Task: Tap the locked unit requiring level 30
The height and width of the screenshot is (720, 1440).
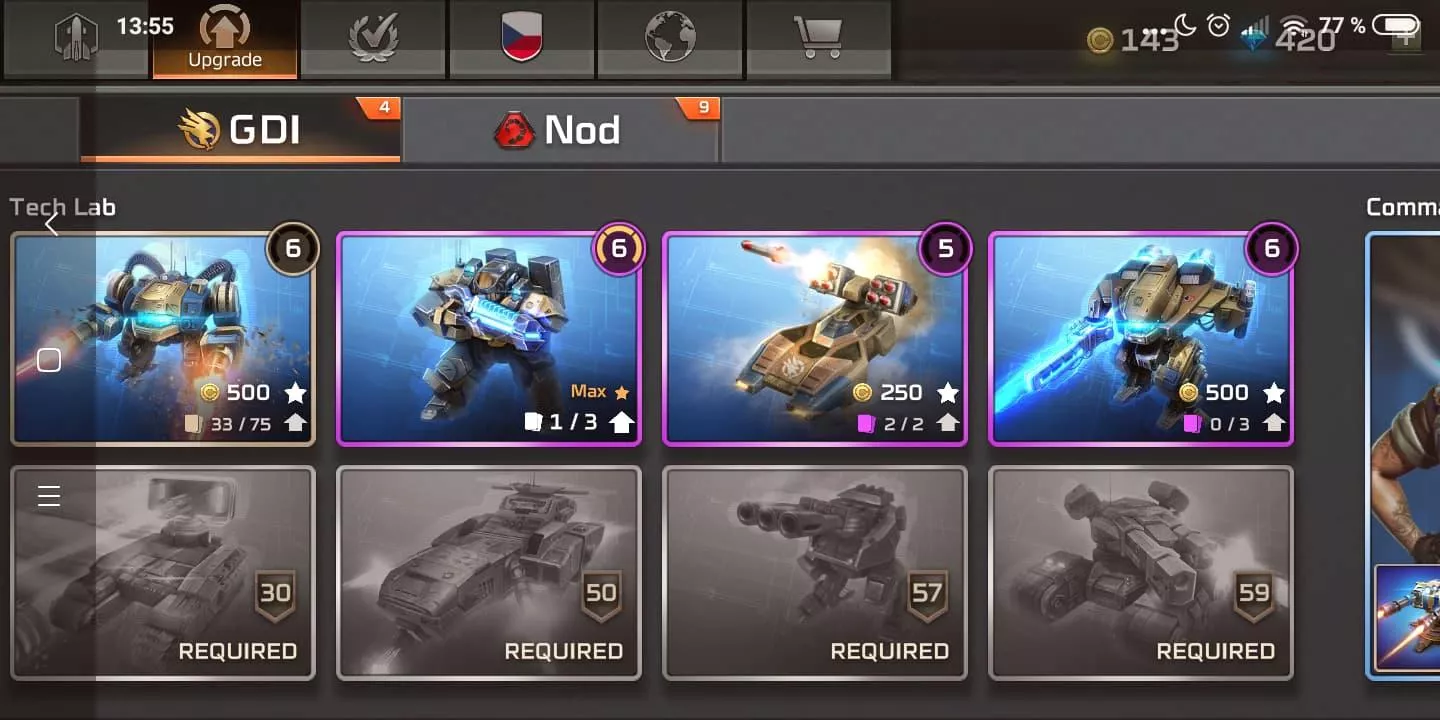Action: tap(163, 573)
